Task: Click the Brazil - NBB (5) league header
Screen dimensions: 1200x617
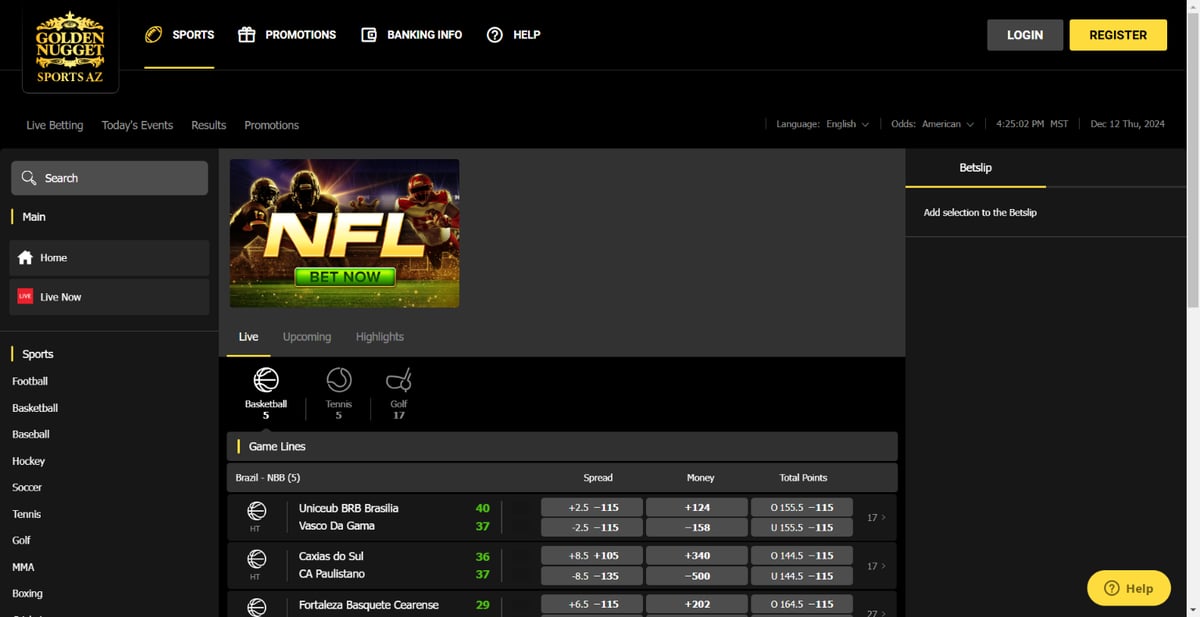Action: pos(562,477)
